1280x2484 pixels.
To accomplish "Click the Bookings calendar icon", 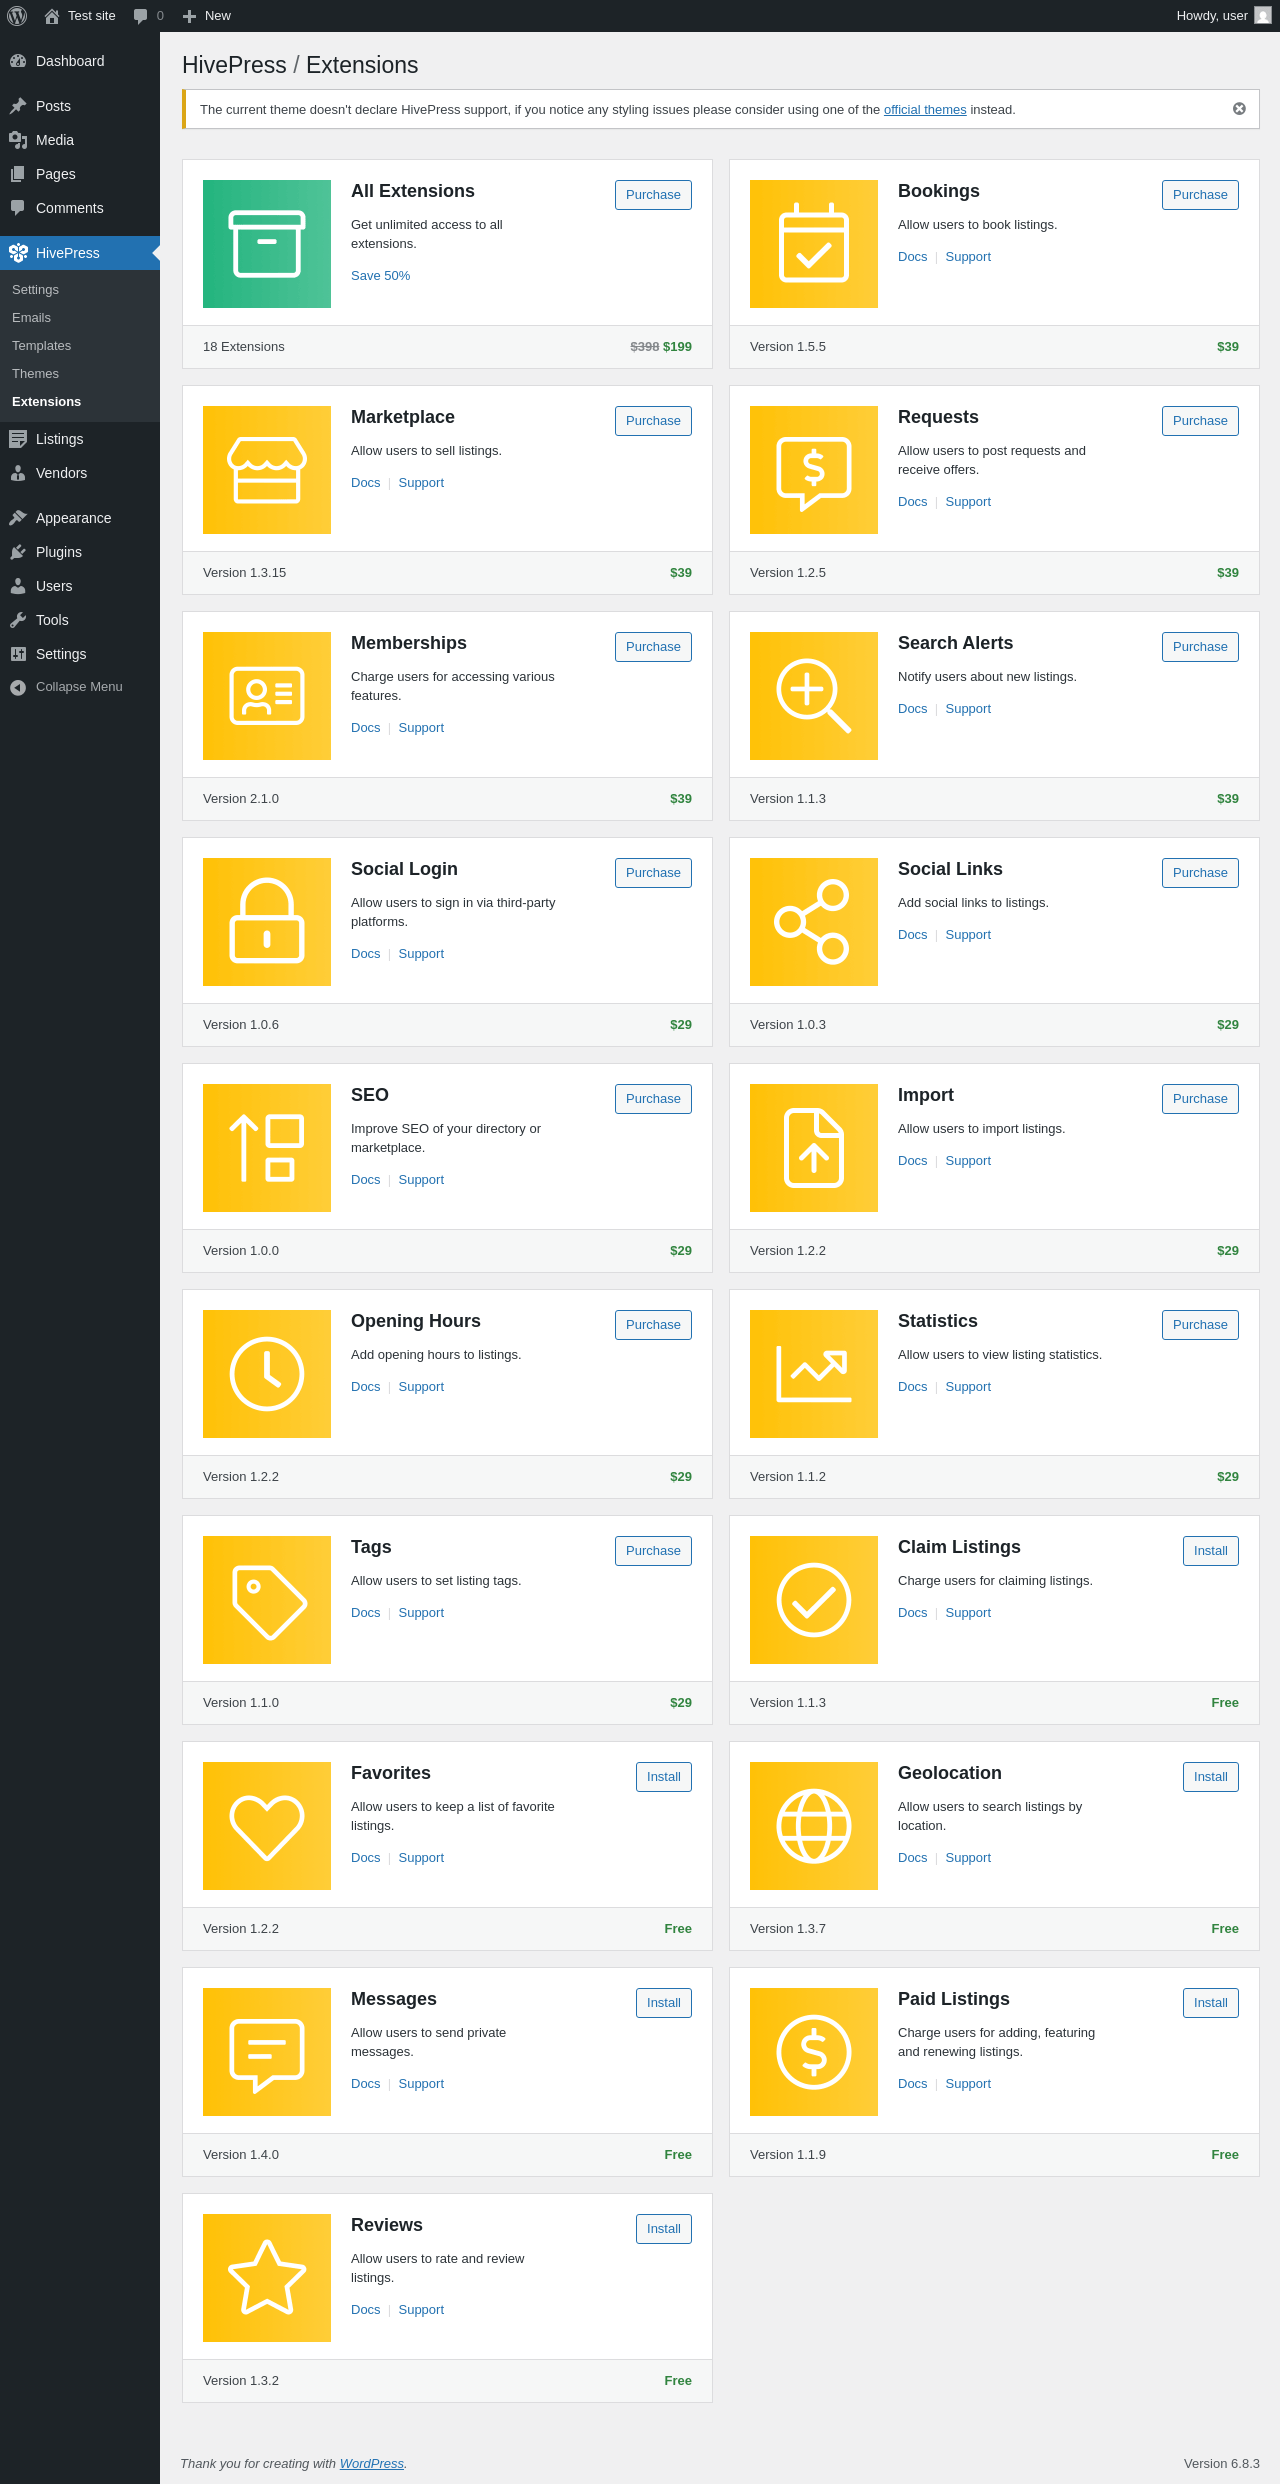I will coord(814,244).
